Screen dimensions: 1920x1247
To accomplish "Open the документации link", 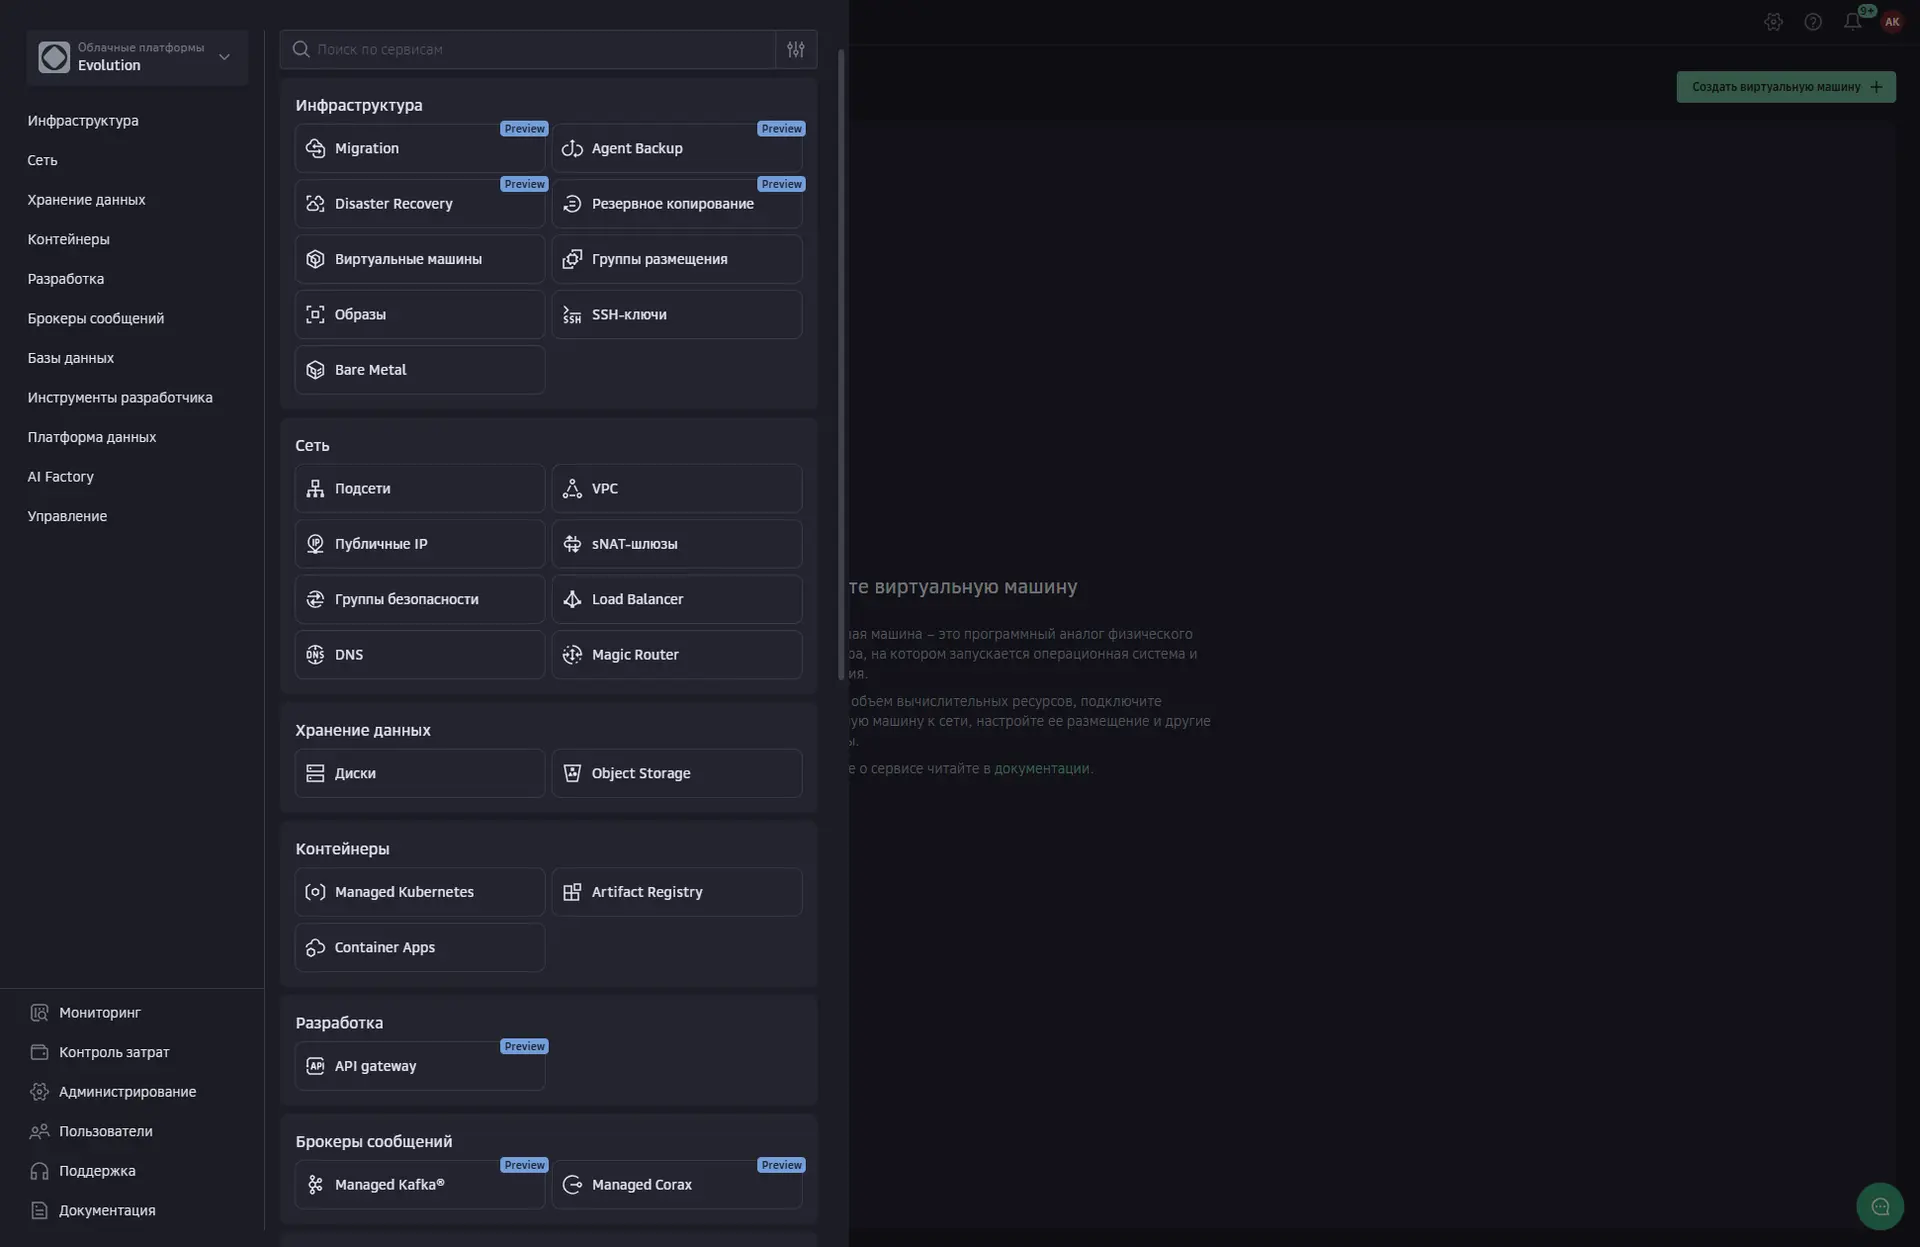I will pyautogui.click(x=1041, y=769).
